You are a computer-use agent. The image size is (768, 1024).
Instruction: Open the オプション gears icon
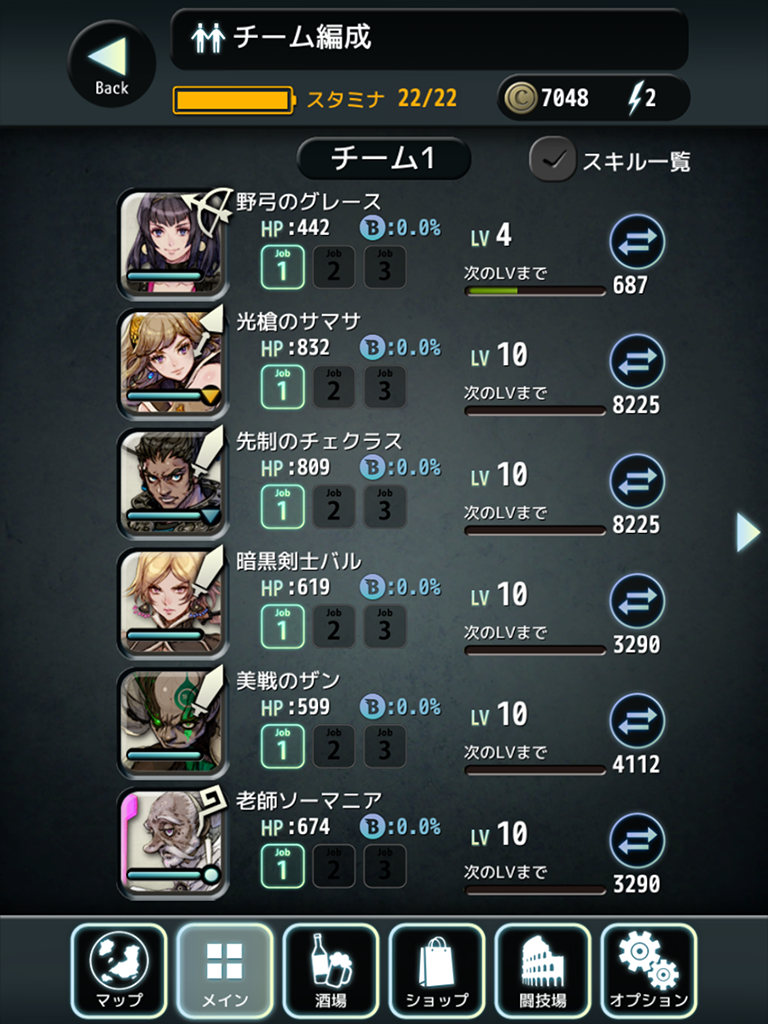point(648,970)
